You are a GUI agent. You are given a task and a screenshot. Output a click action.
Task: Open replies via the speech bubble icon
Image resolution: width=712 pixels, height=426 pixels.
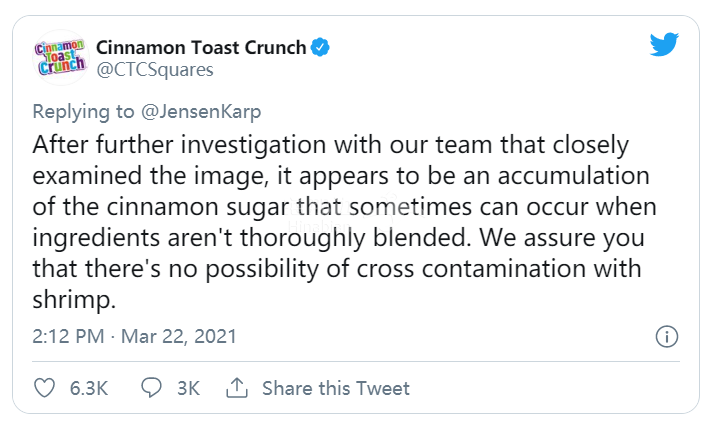[x=151, y=388]
